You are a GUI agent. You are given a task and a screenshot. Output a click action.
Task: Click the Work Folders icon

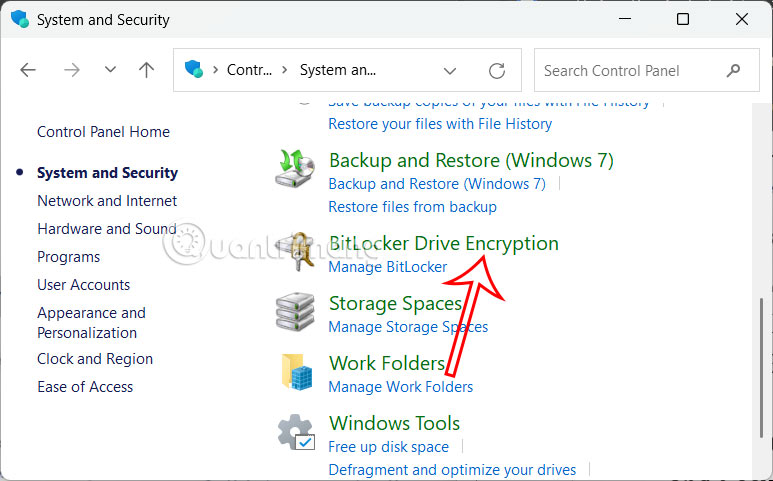[x=295, y=372]
